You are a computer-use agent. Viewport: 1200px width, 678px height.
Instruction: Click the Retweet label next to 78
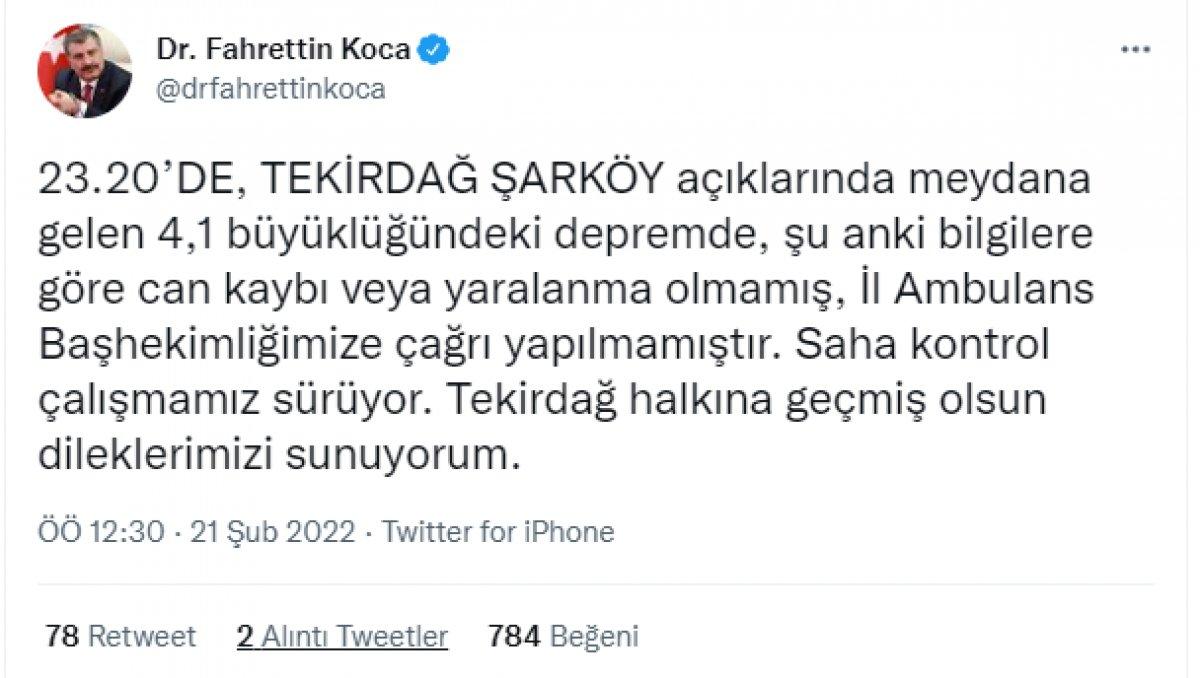(143, 634)
